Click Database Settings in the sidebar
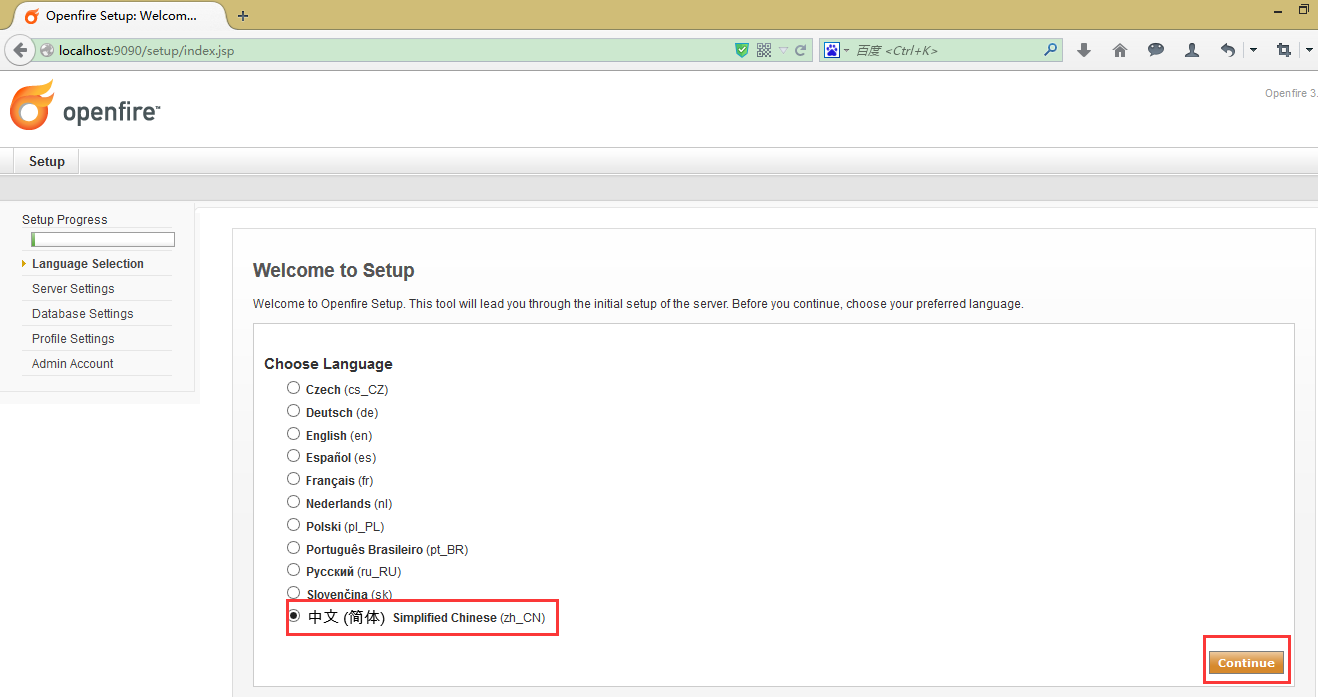 pos(82,314)
